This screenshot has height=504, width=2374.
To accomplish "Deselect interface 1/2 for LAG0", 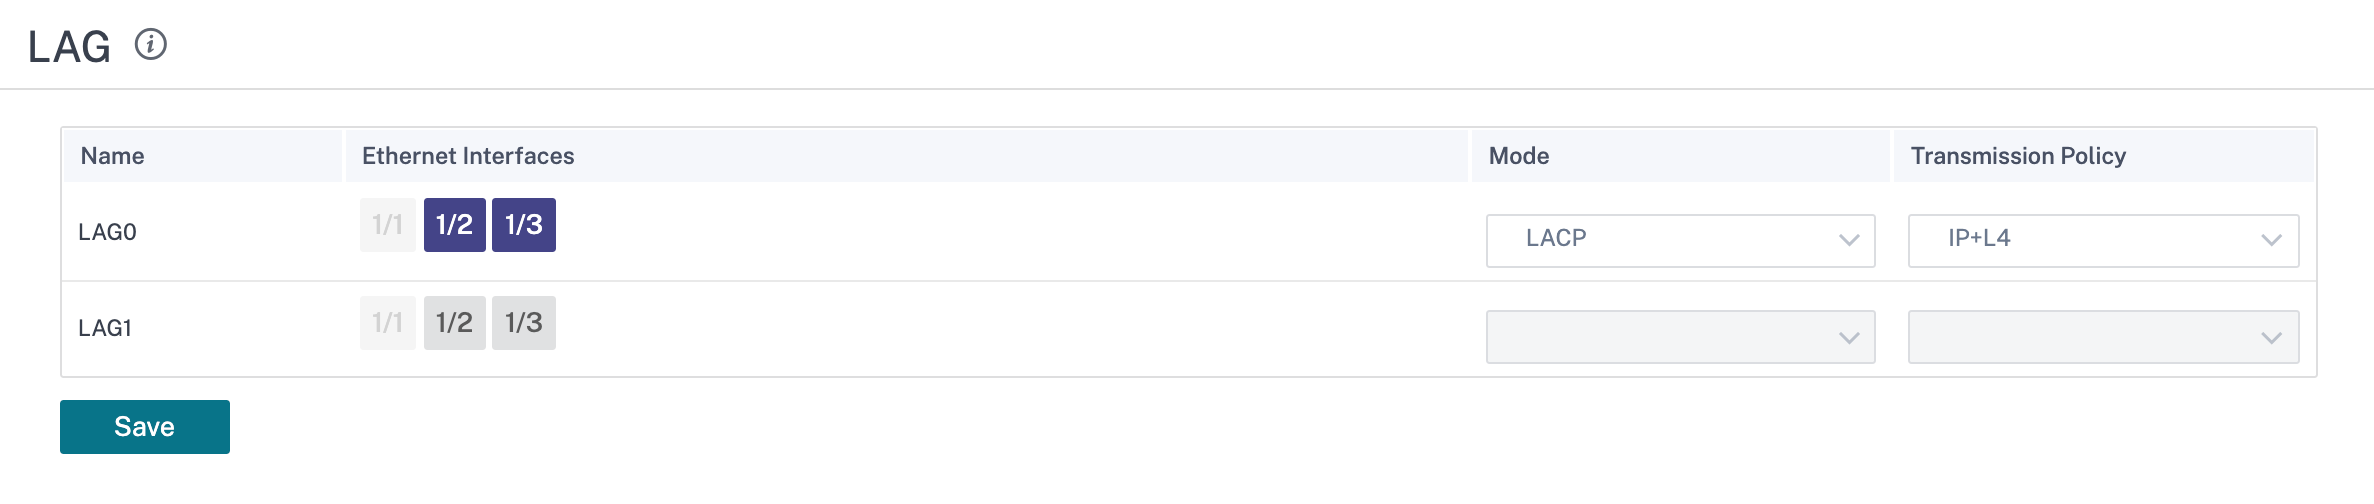I will point(455,225).
